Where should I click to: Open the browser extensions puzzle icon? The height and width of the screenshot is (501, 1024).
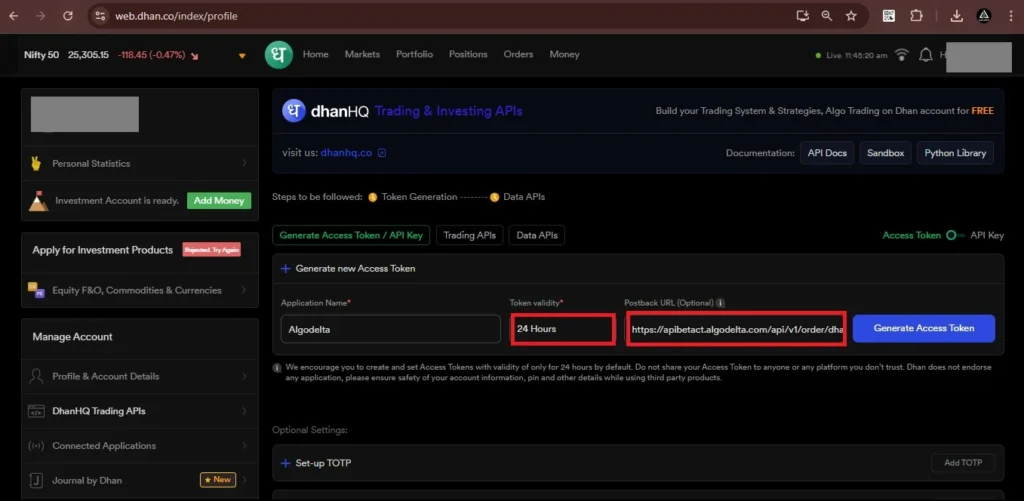click(916, 16)
